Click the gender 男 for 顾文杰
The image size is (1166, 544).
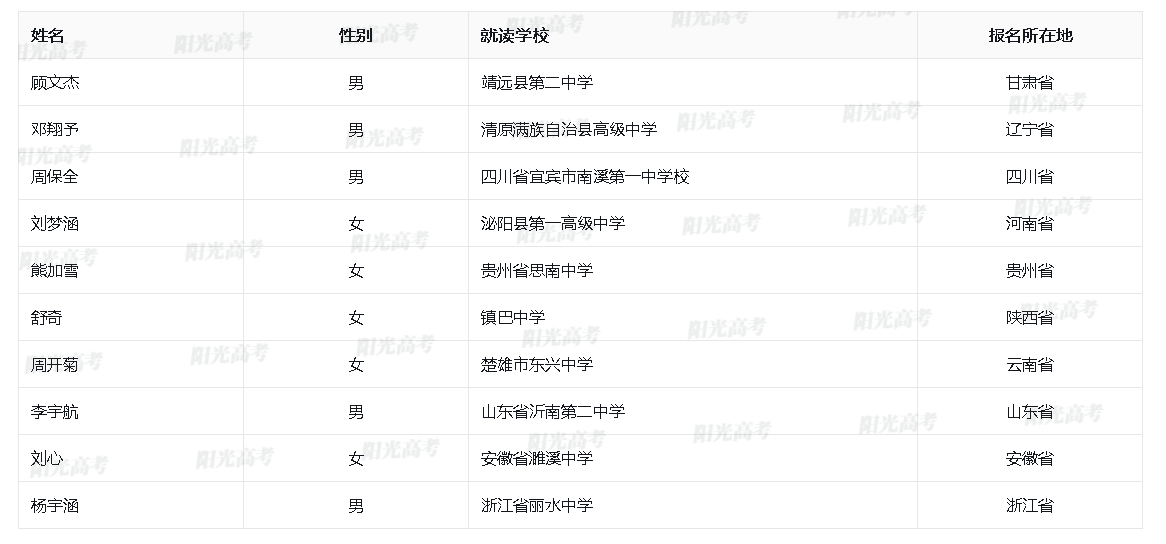pyautogui.click(x=356, y=82)
